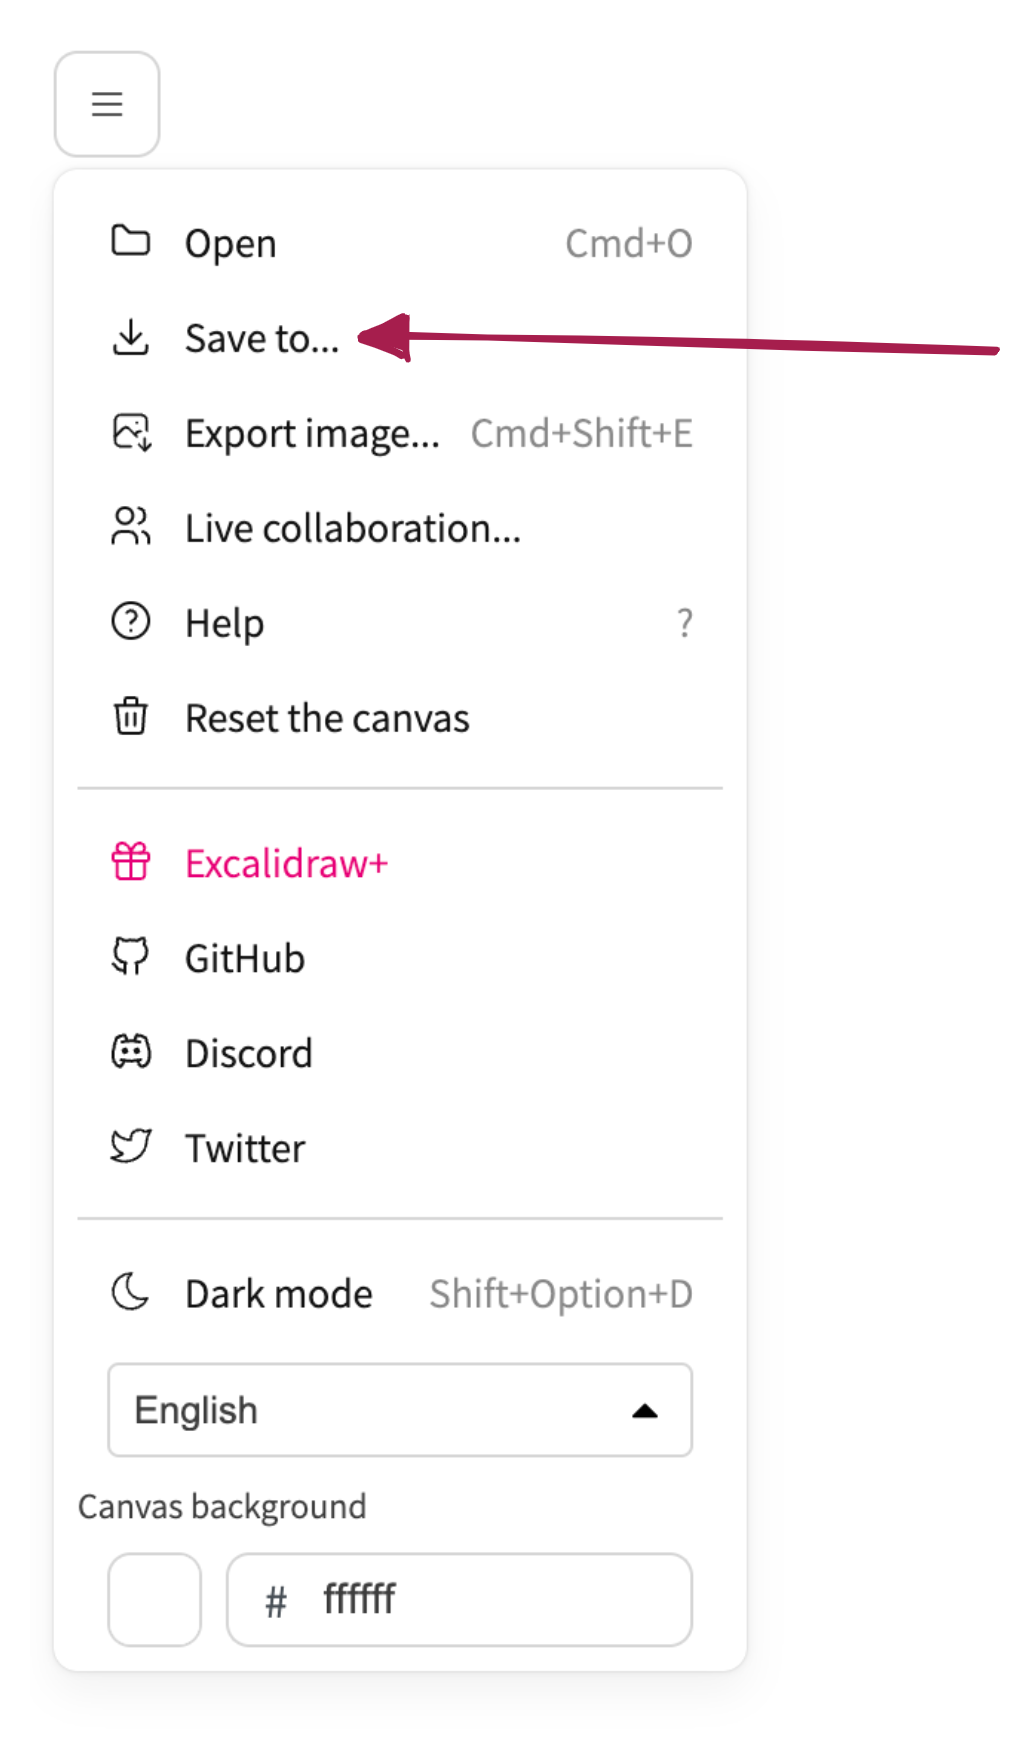The width and height of the screenshot is (1027, 1763).
Task: Open the English language dropdown
Action: pos(400,1410)
